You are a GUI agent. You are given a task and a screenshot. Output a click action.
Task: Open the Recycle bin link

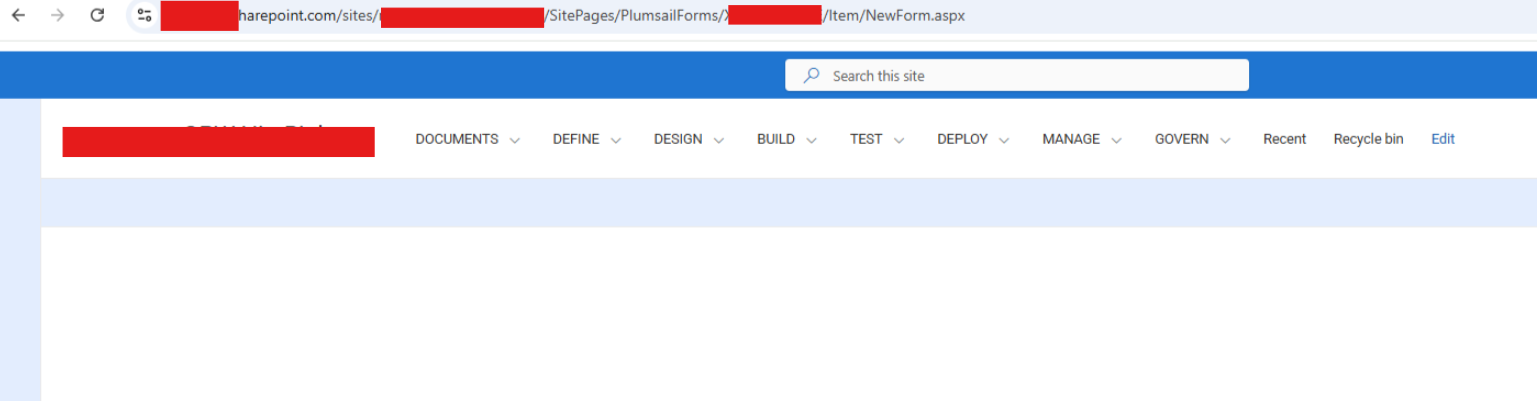pyautogui.click(x=1368, y=139)
